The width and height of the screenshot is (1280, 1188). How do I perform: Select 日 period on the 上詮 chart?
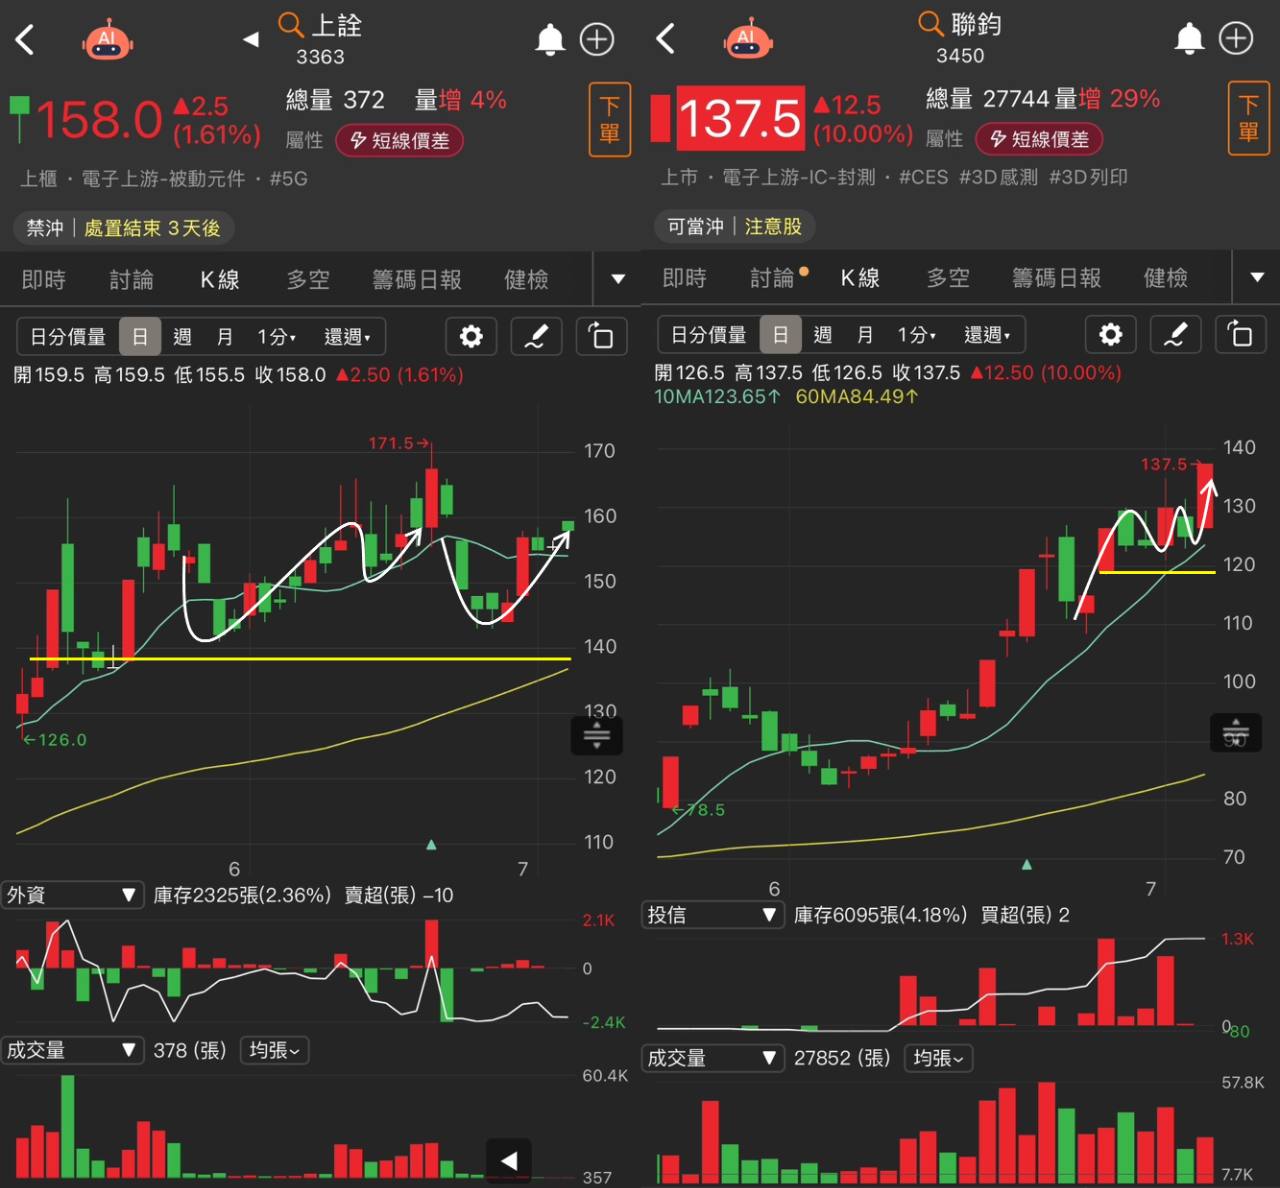140,337
